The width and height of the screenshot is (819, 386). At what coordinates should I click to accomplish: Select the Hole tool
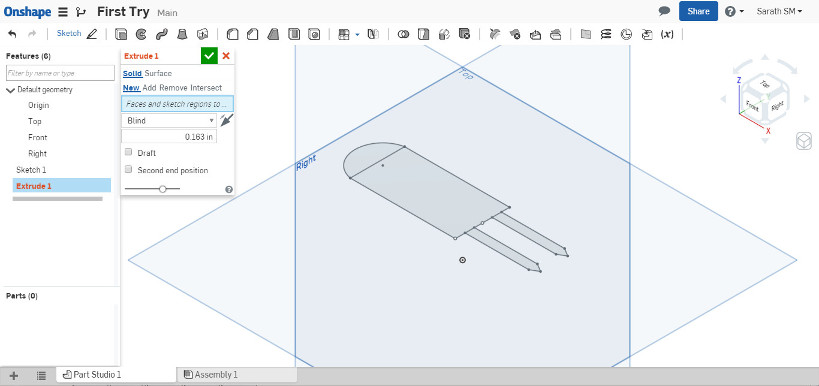[x=314, y=34]
